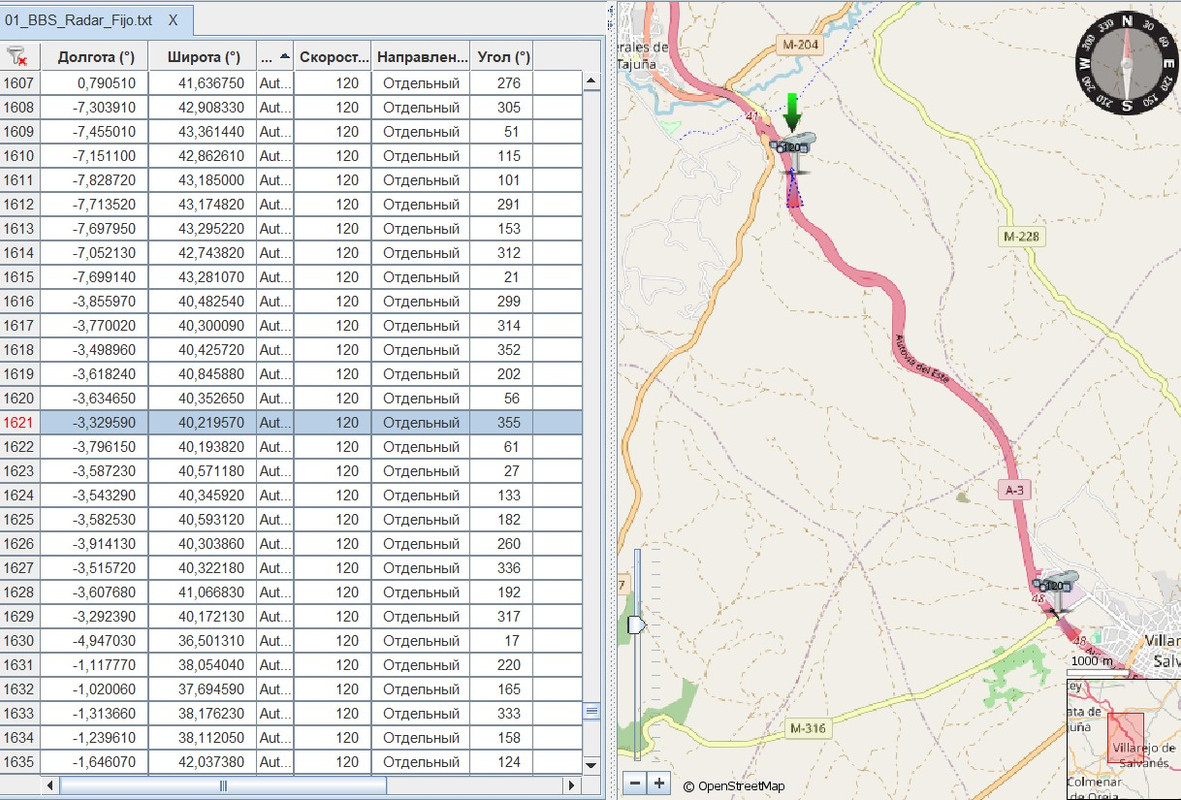Click the M-316 road label on map

pos(807,728)
